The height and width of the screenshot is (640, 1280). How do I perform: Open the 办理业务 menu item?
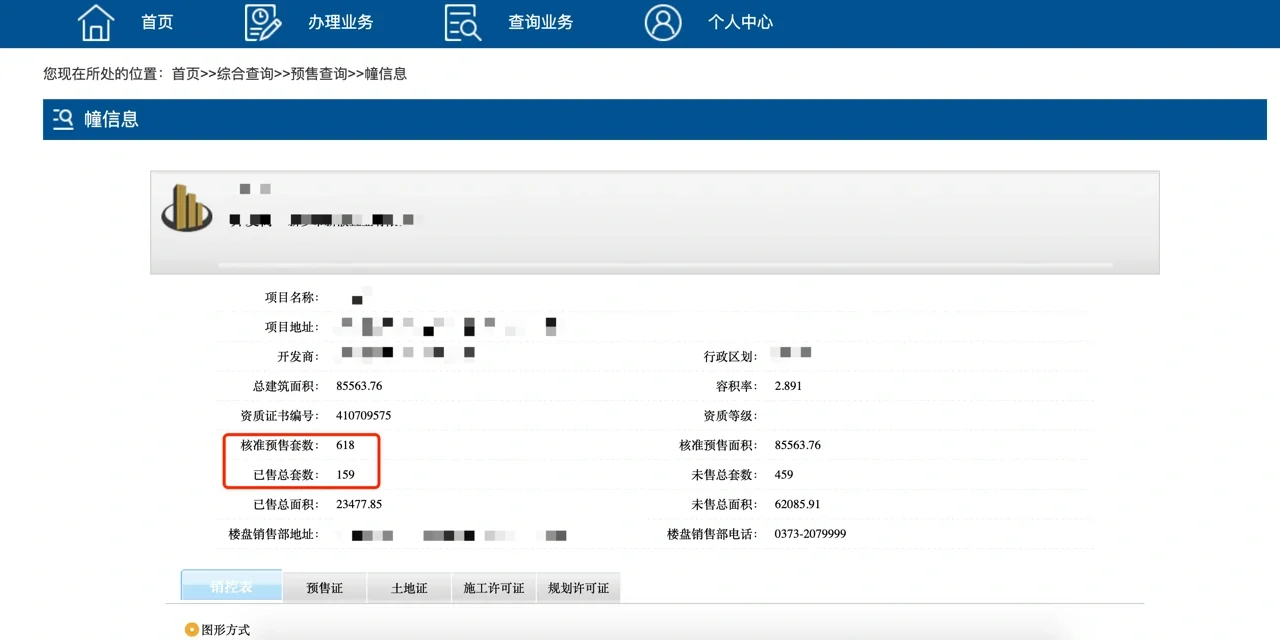tap(341, 22)
